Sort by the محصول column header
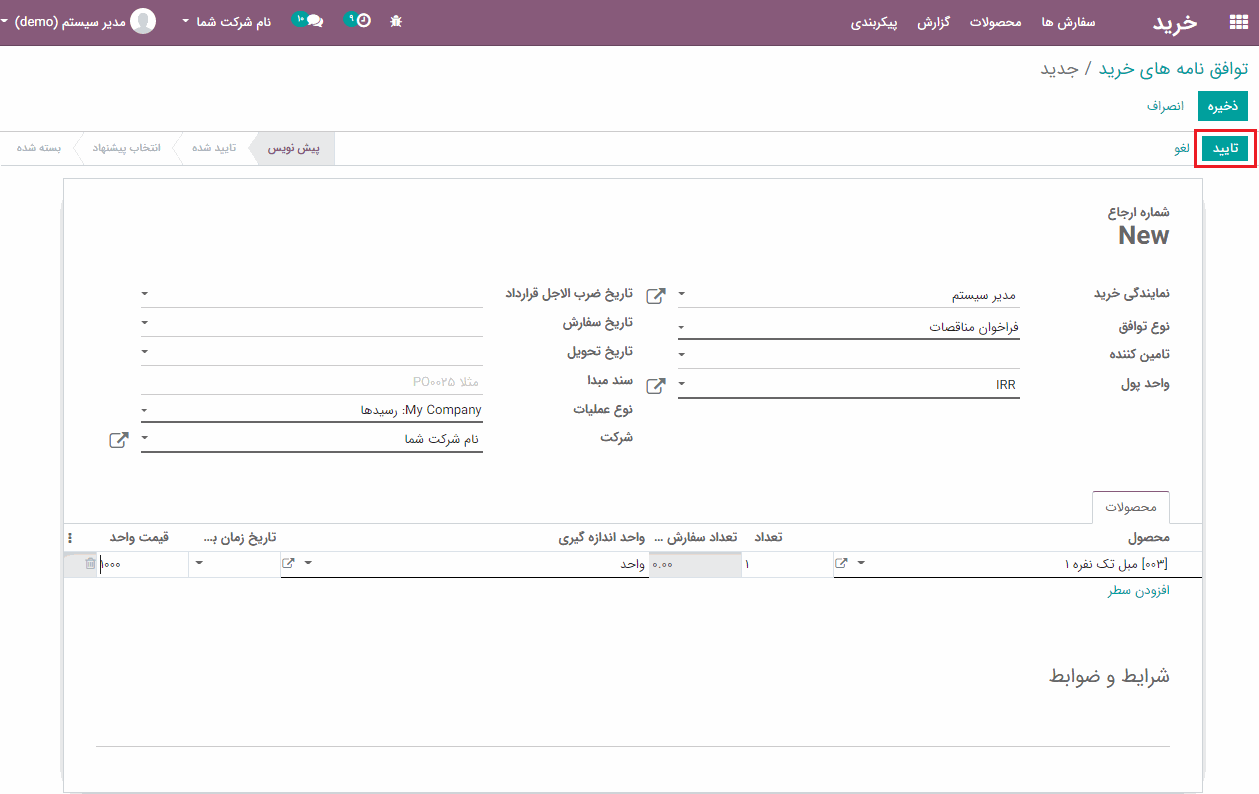The image size is (1259, 794). point(1149,538)
